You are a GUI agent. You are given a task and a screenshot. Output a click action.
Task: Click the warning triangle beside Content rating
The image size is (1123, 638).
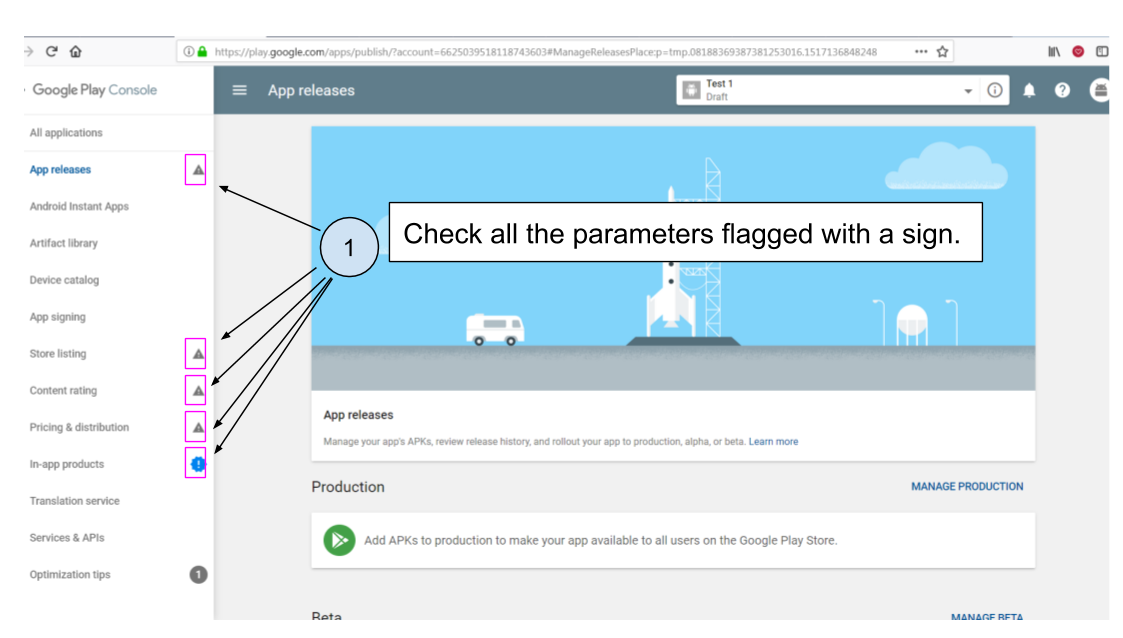(198, 391)
